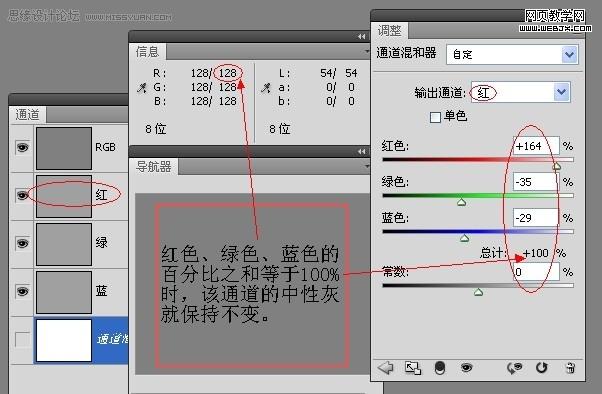Click the 绿 channel name label

point(101,242)
